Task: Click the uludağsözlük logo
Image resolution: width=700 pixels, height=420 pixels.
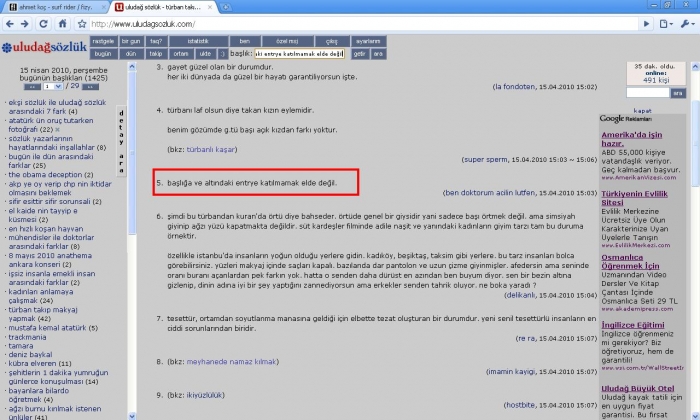Action: click(45, 47)
